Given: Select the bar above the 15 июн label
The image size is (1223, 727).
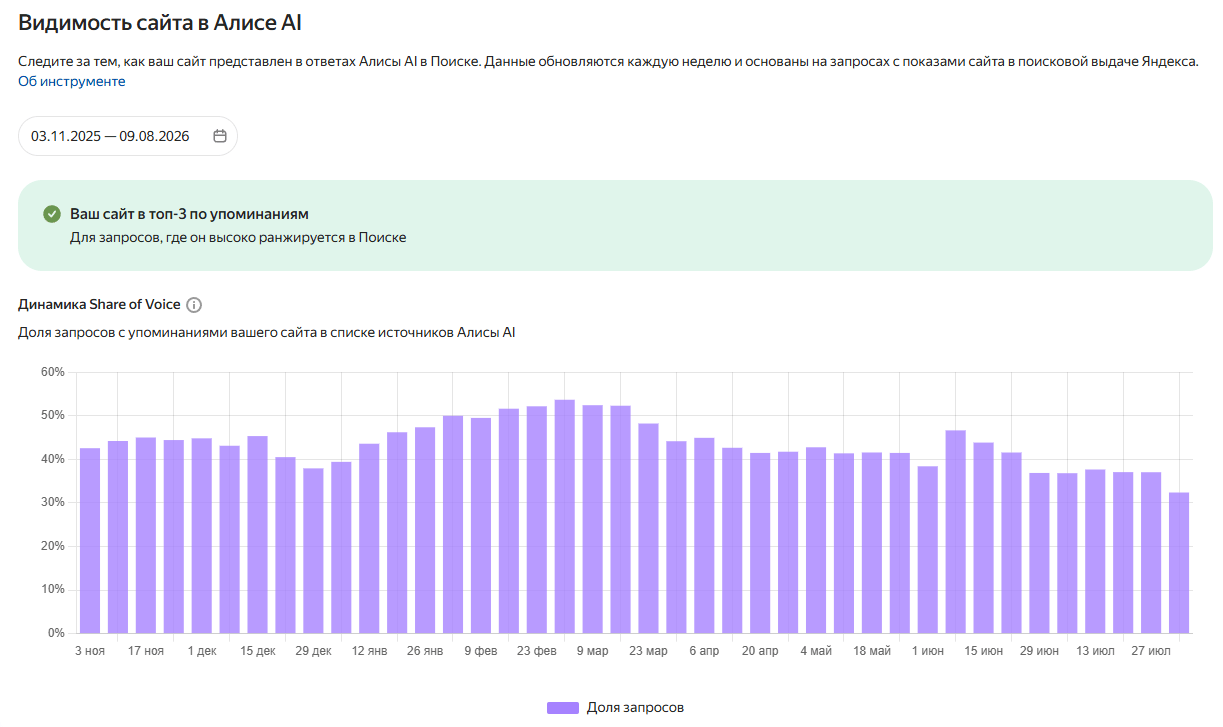Looking at the screenshot, I should tap(984, 538).
